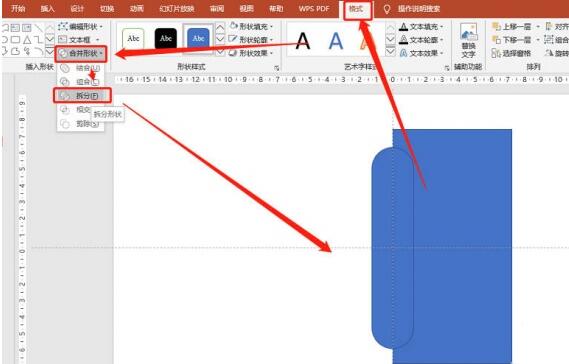
Task: Click Bring Forward (上移一层) icon
Action: tap(496, 26)
